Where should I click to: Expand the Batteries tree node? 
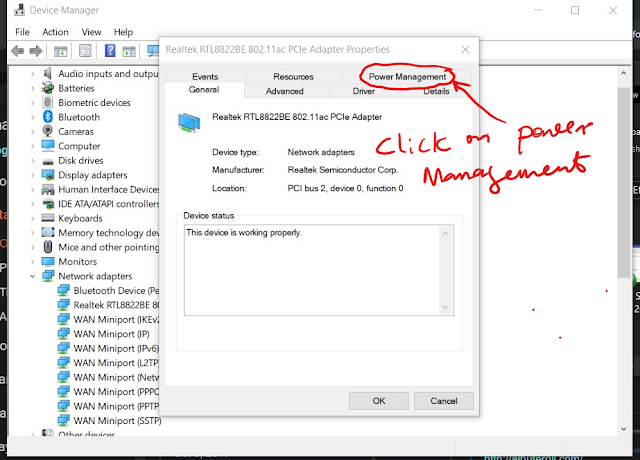point(33,88)
